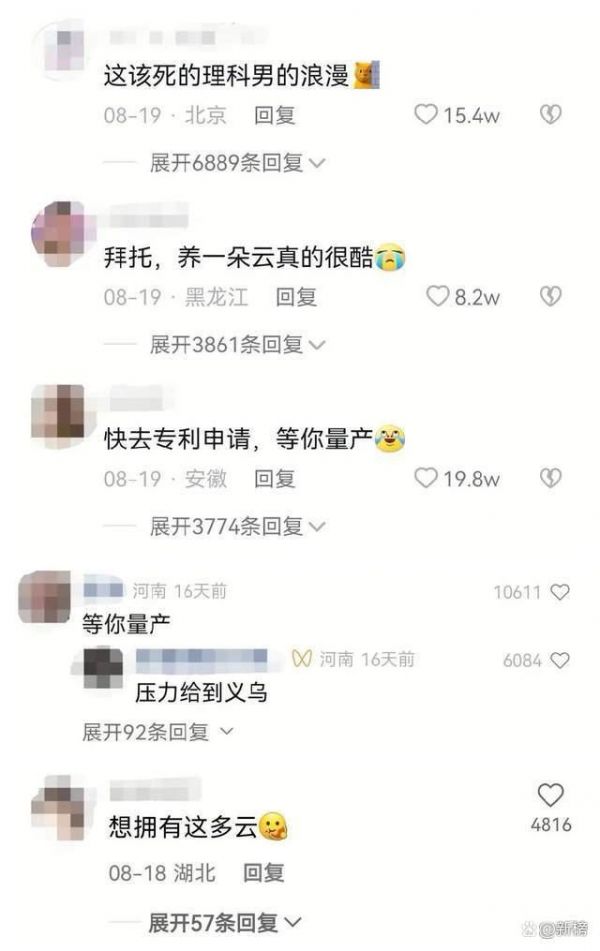
Task: Tap broken-heart dislike on 安徽 comment
Action: click(x=550, y=478)
